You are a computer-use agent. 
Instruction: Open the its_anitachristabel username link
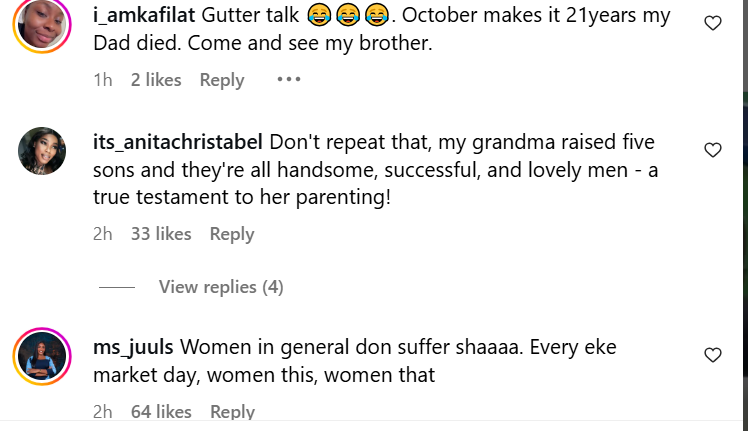[x=177, y=142]
